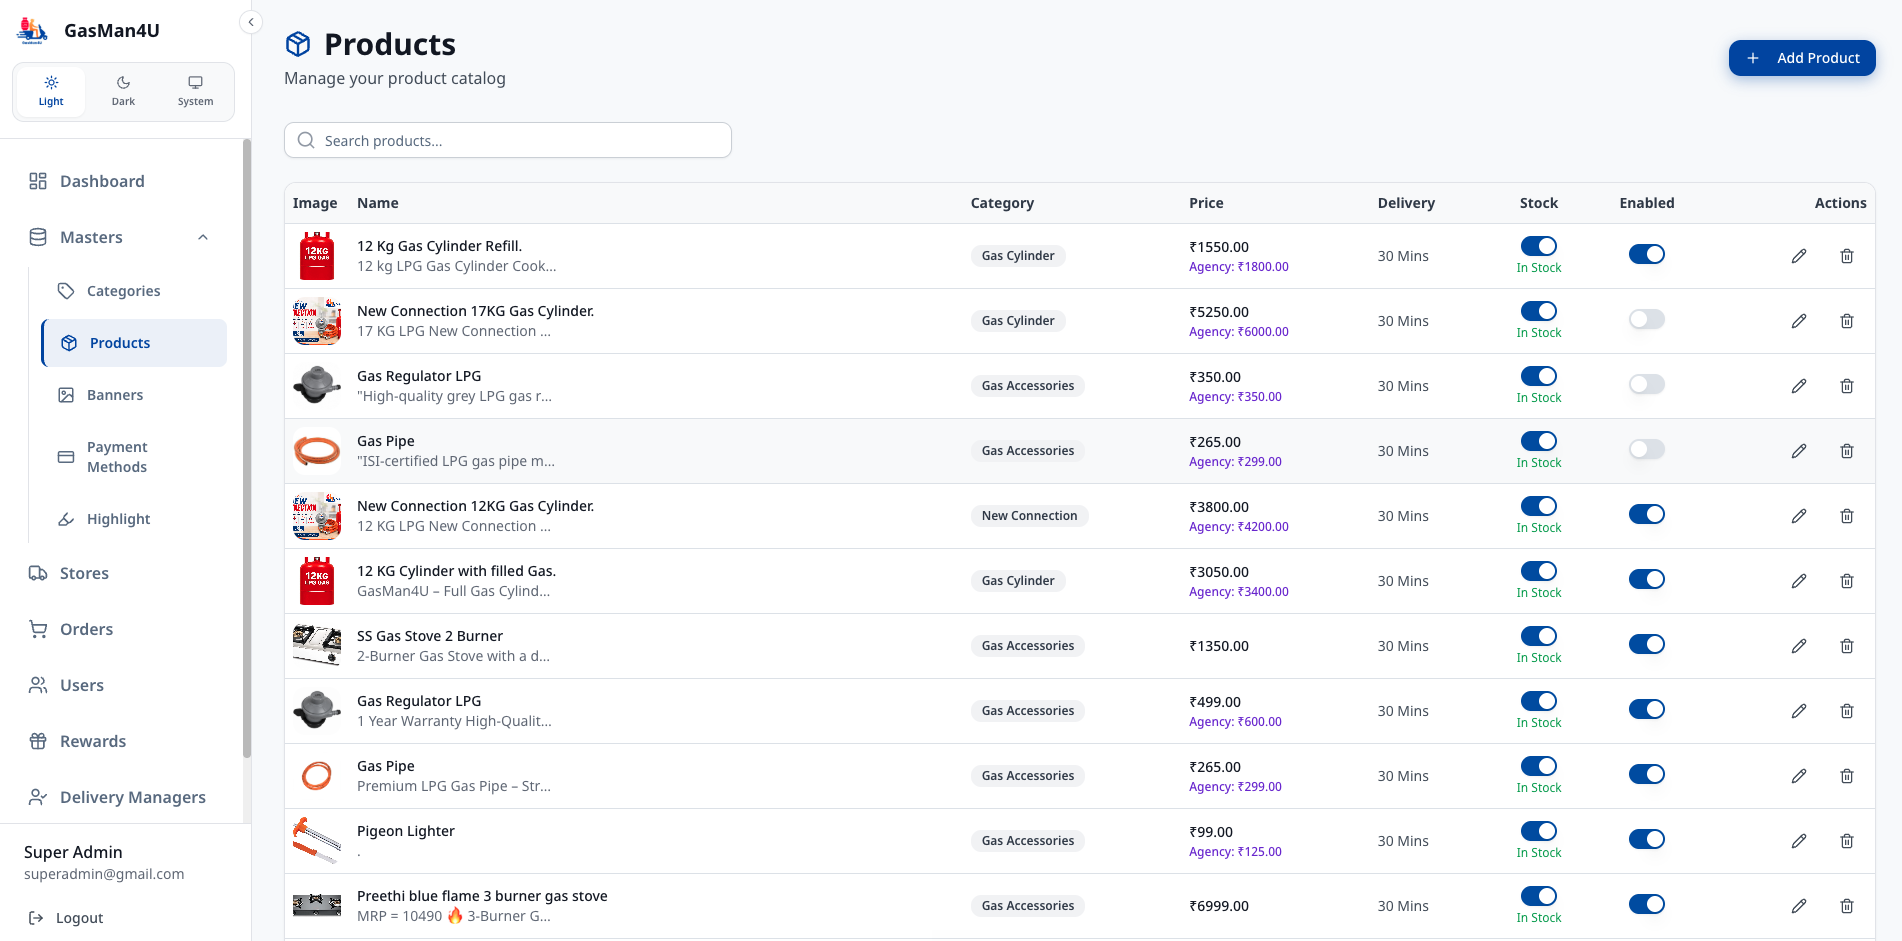The width and height of the screenshot is (1902, 941).
Task: Click the Preethi gas stove thumbnail image
Action: point(316,906)
